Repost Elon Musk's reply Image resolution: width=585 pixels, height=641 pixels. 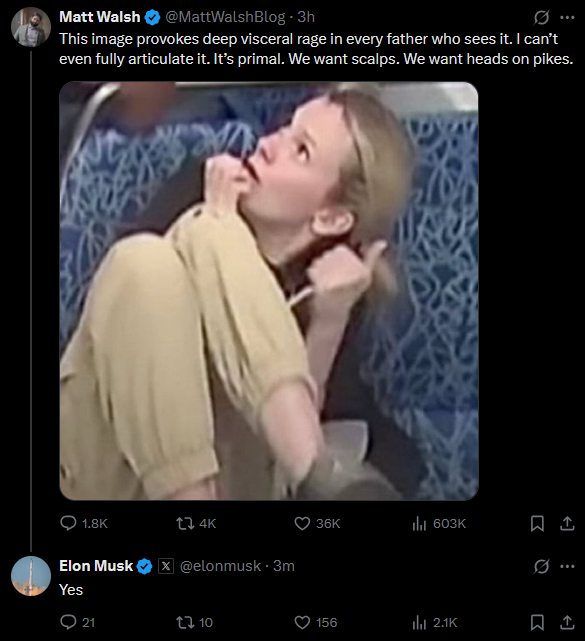tap(194, 622)
